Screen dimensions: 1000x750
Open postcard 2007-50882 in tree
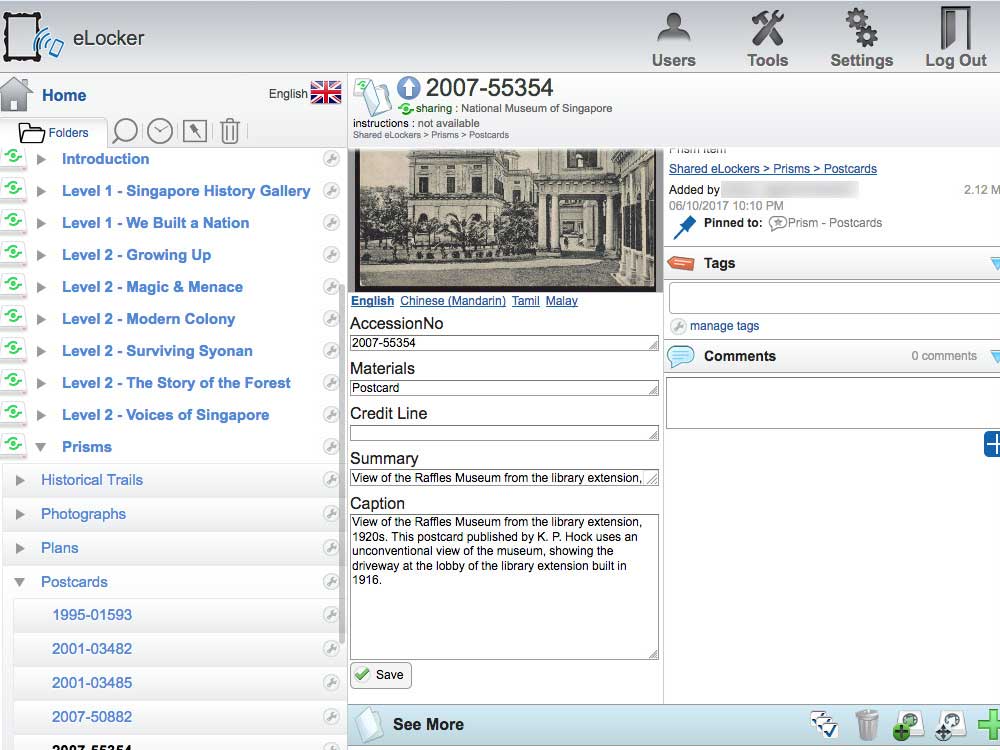[92, 717]
